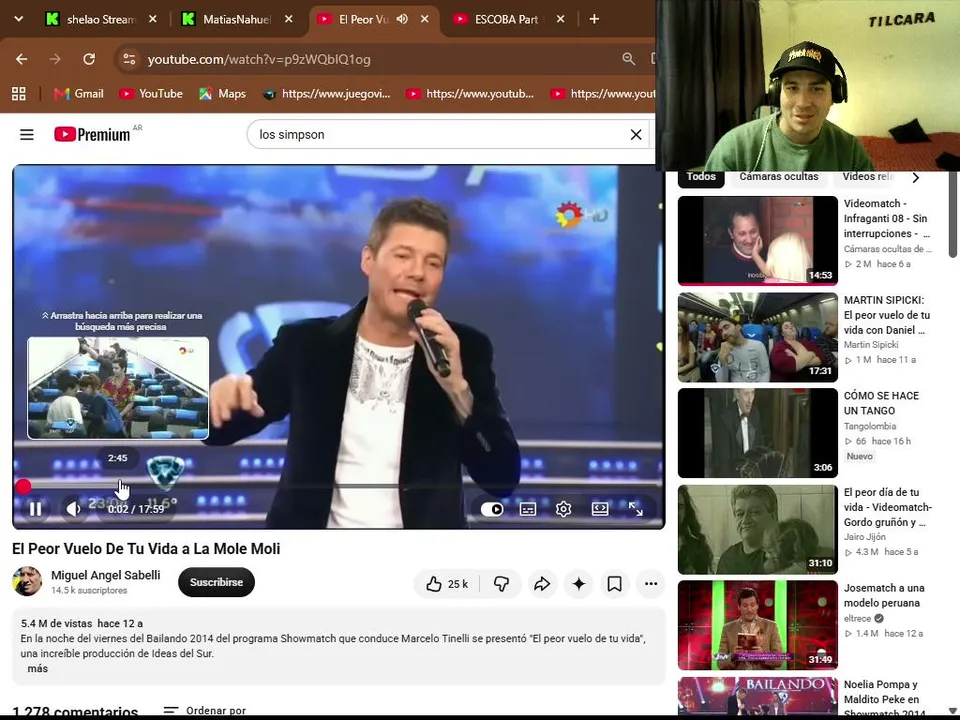Go forward in browser history
960x720 pixels.
55,59
